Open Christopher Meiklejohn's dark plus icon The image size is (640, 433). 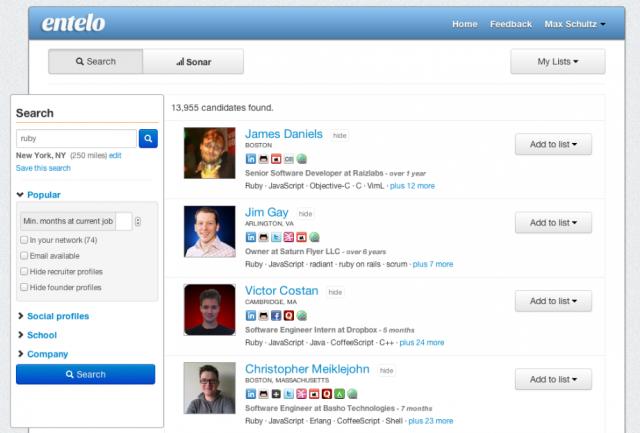276,394
